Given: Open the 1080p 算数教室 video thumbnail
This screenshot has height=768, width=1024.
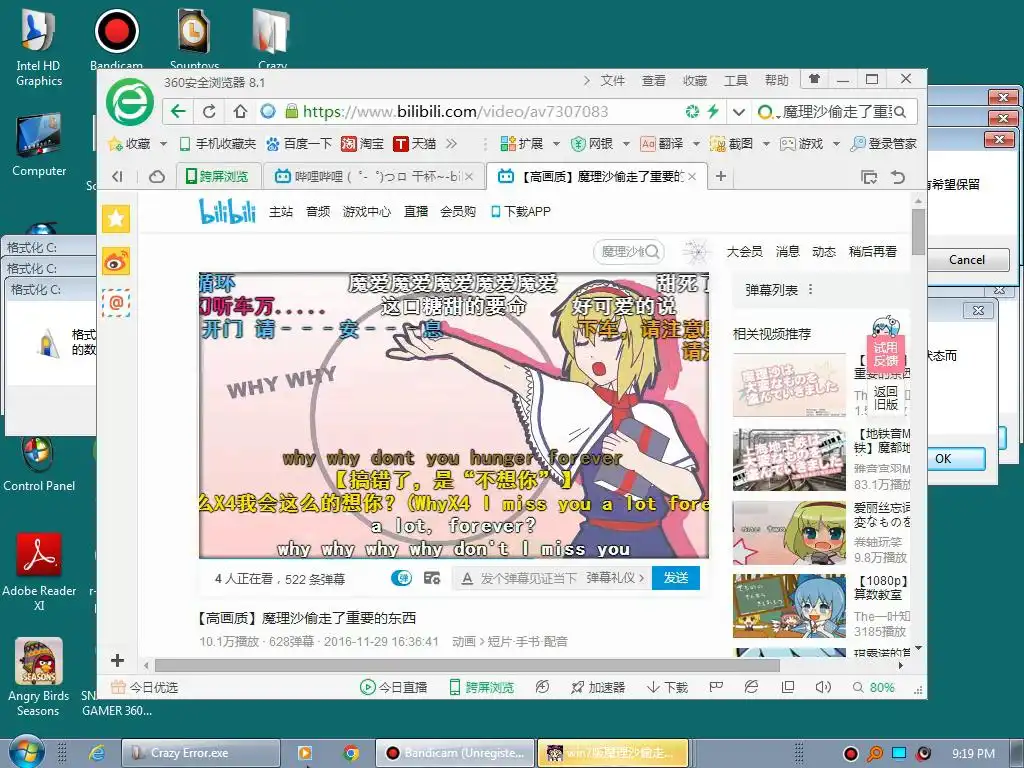Looking at the screenshot, I should click(790, 606).
